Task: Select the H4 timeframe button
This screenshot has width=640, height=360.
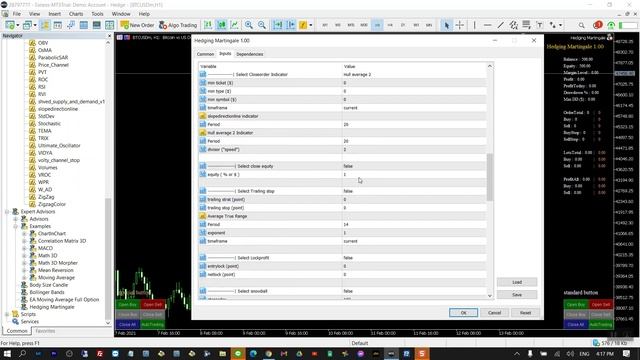Action: (x=390, y=25)
